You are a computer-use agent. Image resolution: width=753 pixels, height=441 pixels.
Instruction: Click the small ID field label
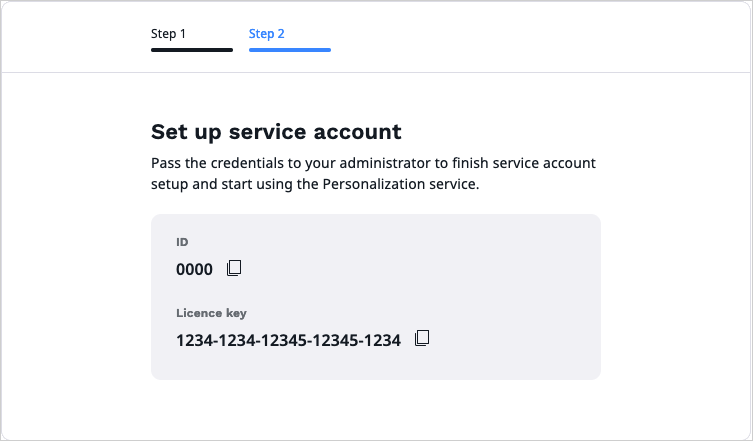[182, 242]
